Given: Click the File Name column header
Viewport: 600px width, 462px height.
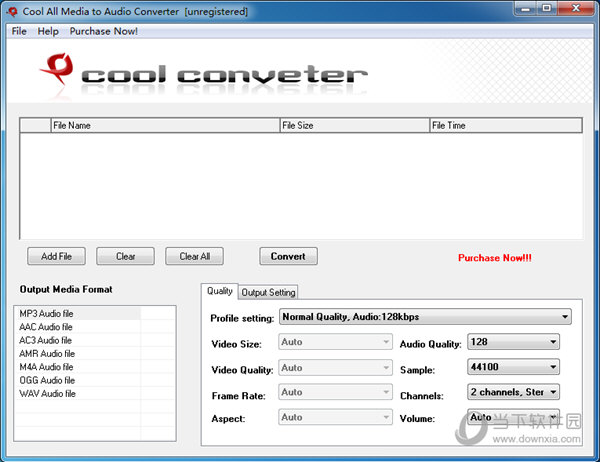Looking at the screenshot, I should click(x=165, y=126).
